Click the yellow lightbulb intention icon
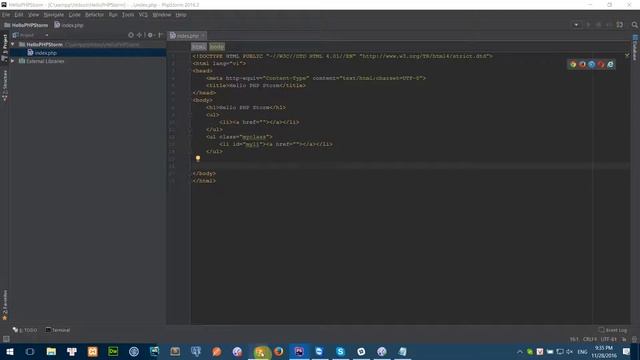This screenshot has height=360, width=640. pyautogui.click(x=198, y=158)
